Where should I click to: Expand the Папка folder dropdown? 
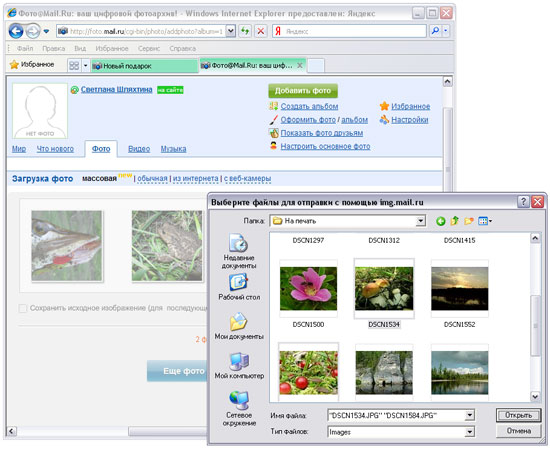(x=420, y=221)
